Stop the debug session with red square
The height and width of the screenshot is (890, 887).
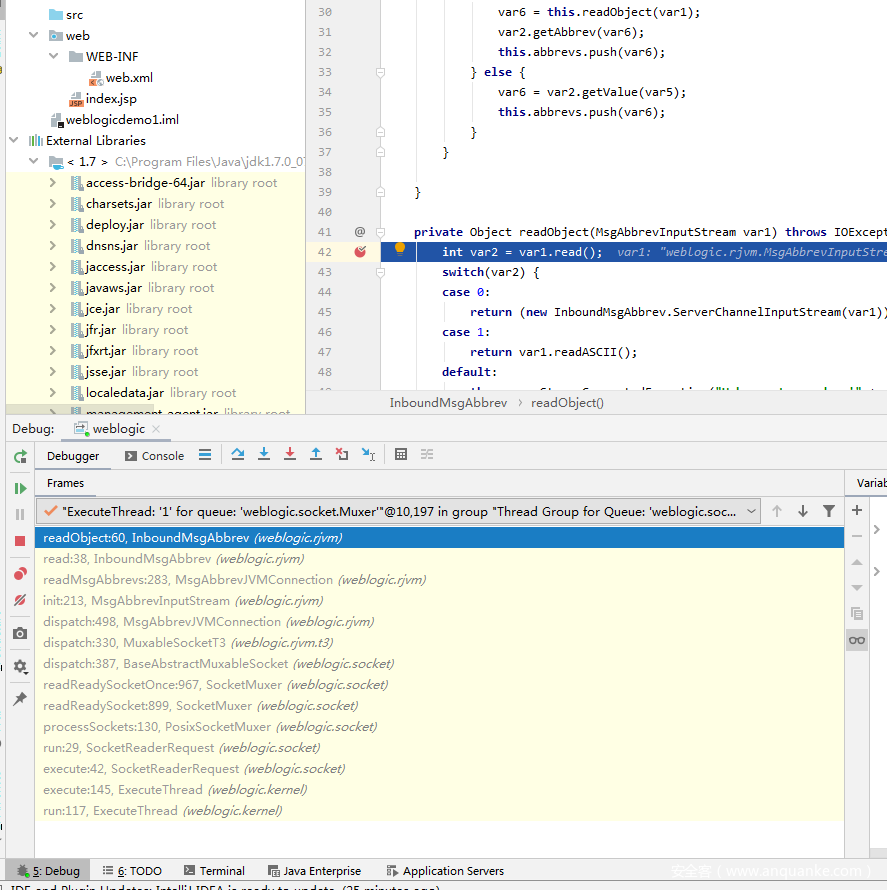pyautogui.click(x=20, y=541)
